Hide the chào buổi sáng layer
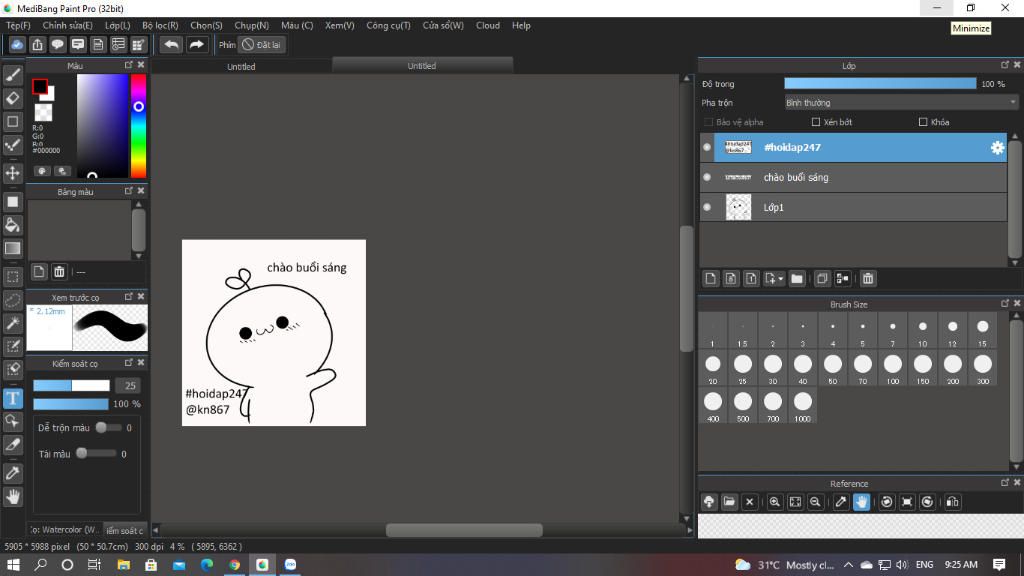Screen dimensions: 1024x576 coord(707,177)
